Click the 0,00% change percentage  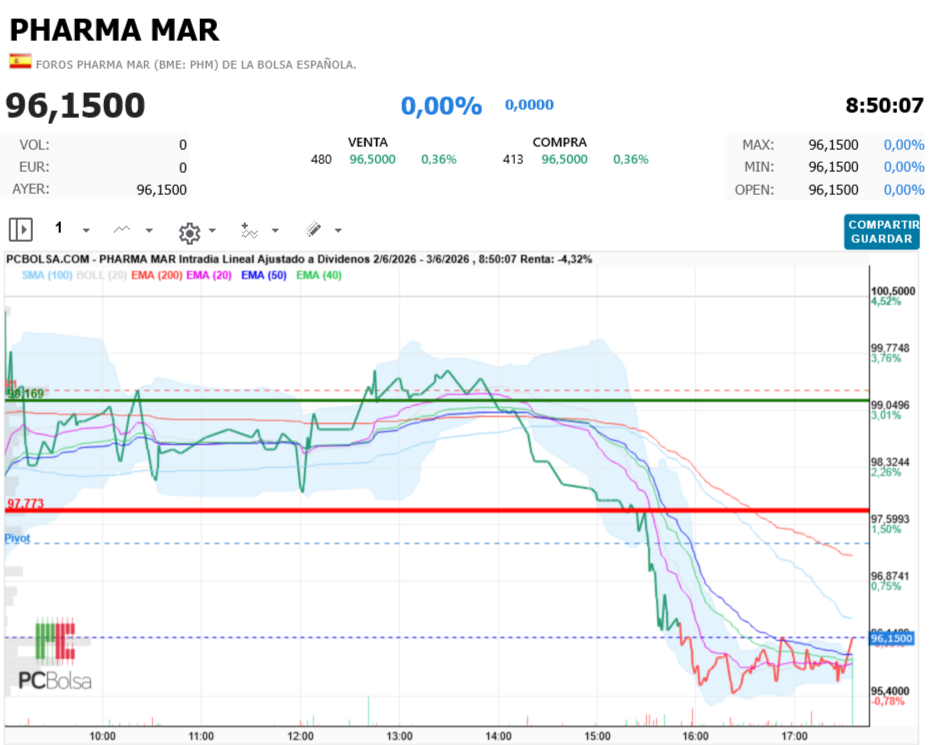click(x=441, y=106)
